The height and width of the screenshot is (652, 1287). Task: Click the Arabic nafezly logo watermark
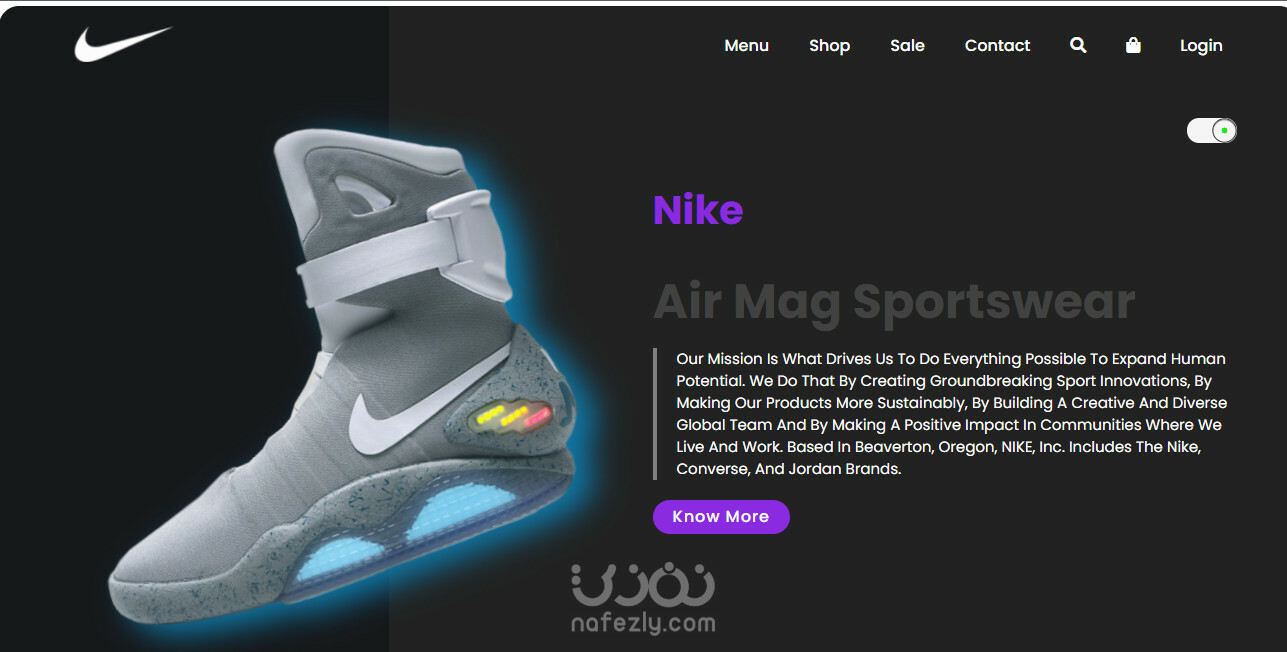point(643,585)
